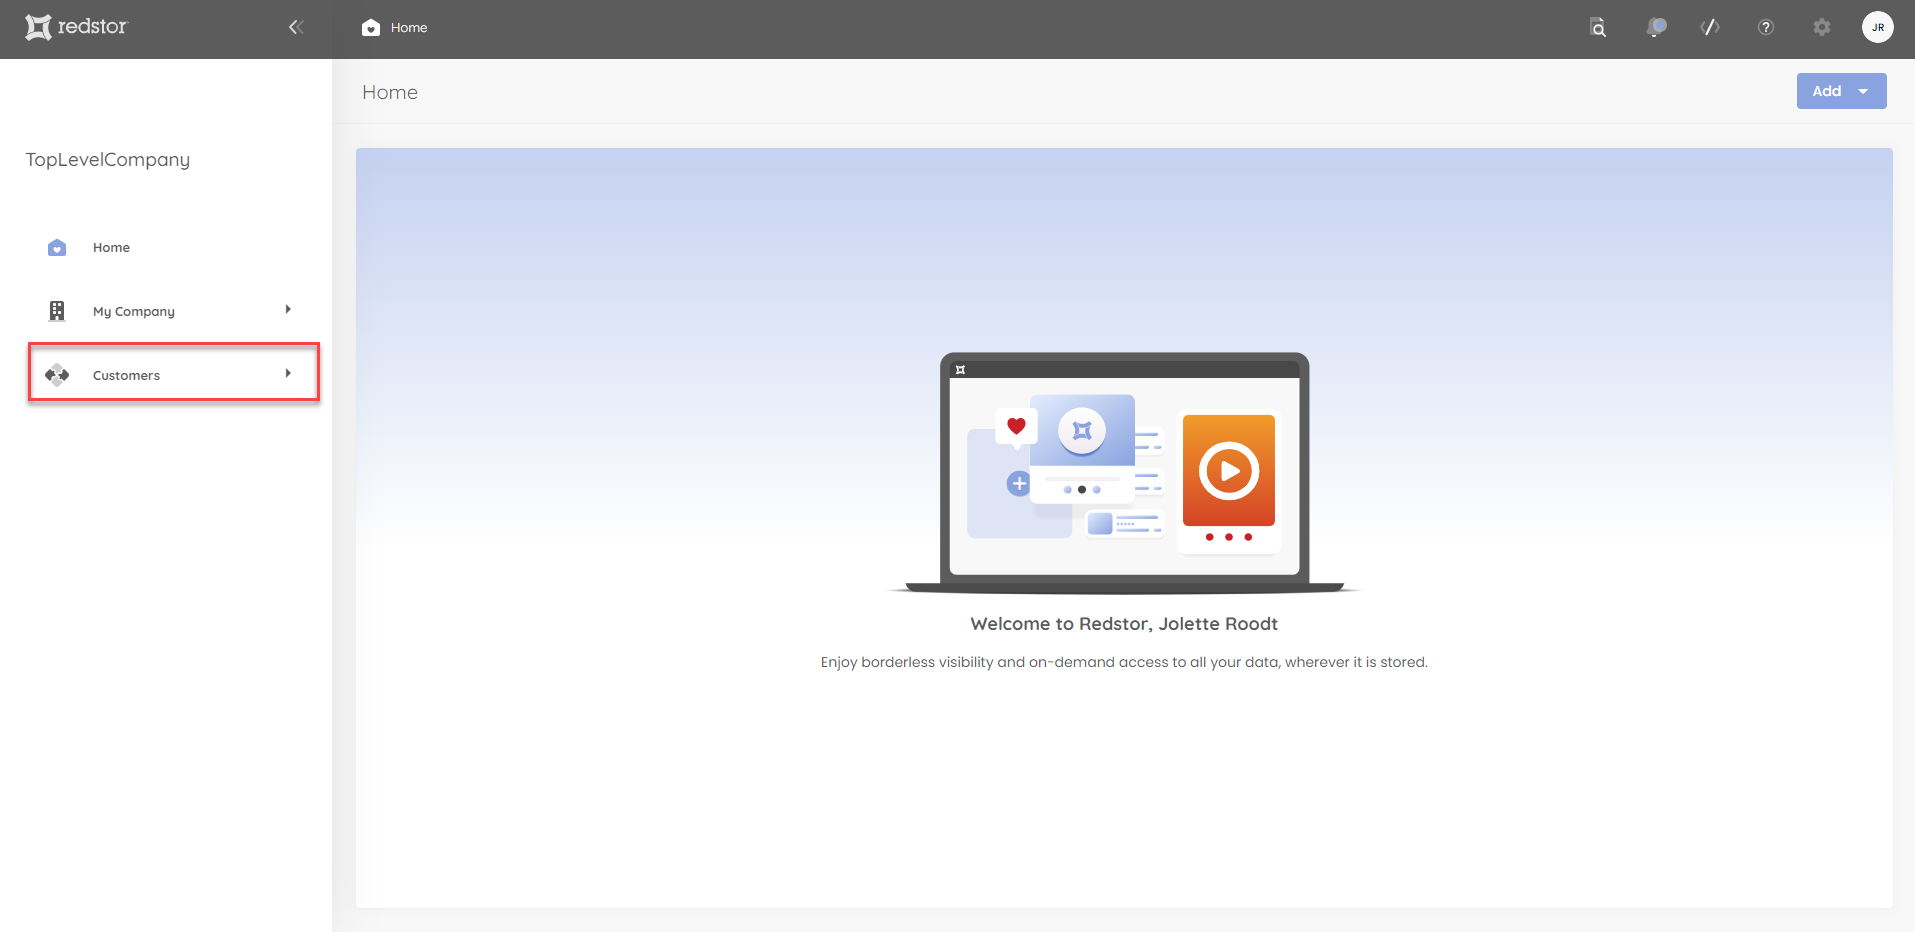Click the TopLevelCompany name
This screenshot has height=932, width=1915.
click(108, 160)
